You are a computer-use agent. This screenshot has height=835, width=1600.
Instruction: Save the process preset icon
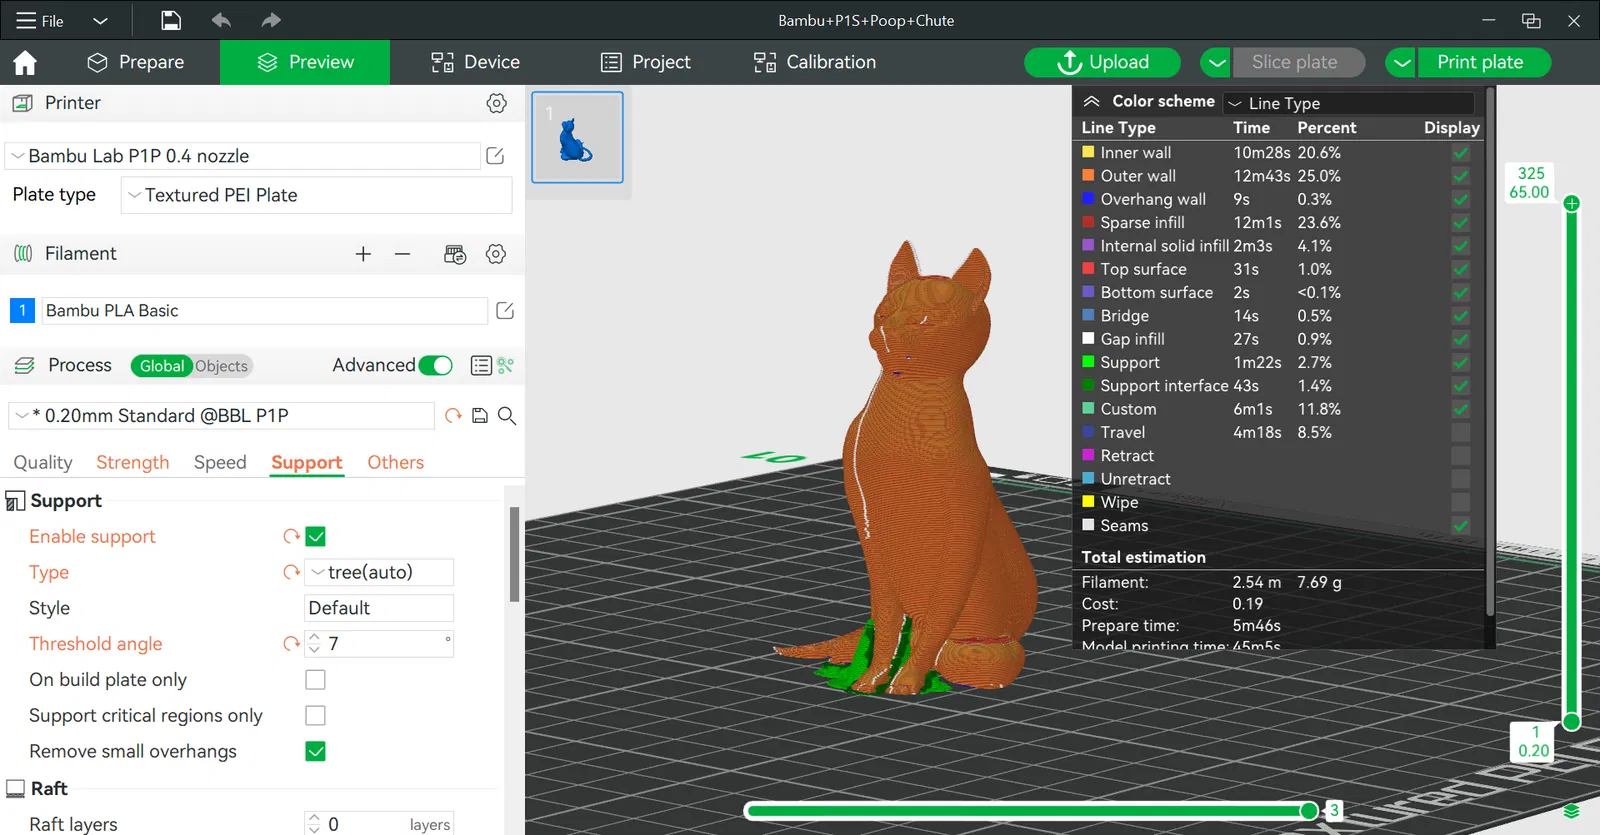click(x=480, y=416)
